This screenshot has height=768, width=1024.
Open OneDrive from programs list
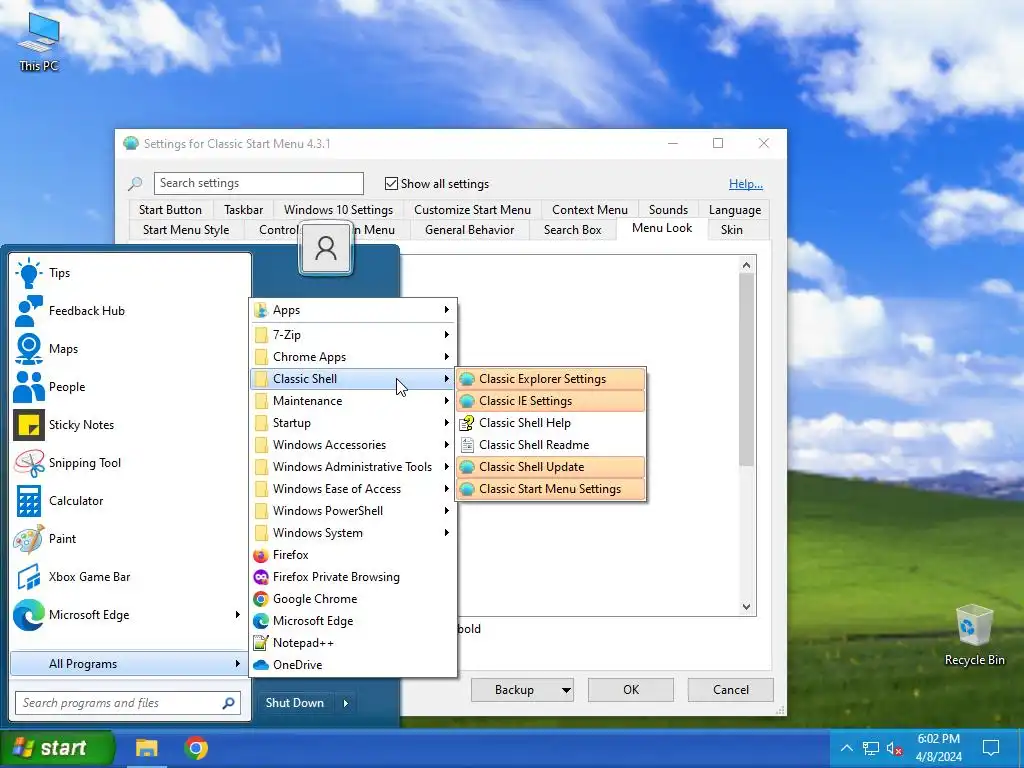pyautogui.click(x=353, y=665)
